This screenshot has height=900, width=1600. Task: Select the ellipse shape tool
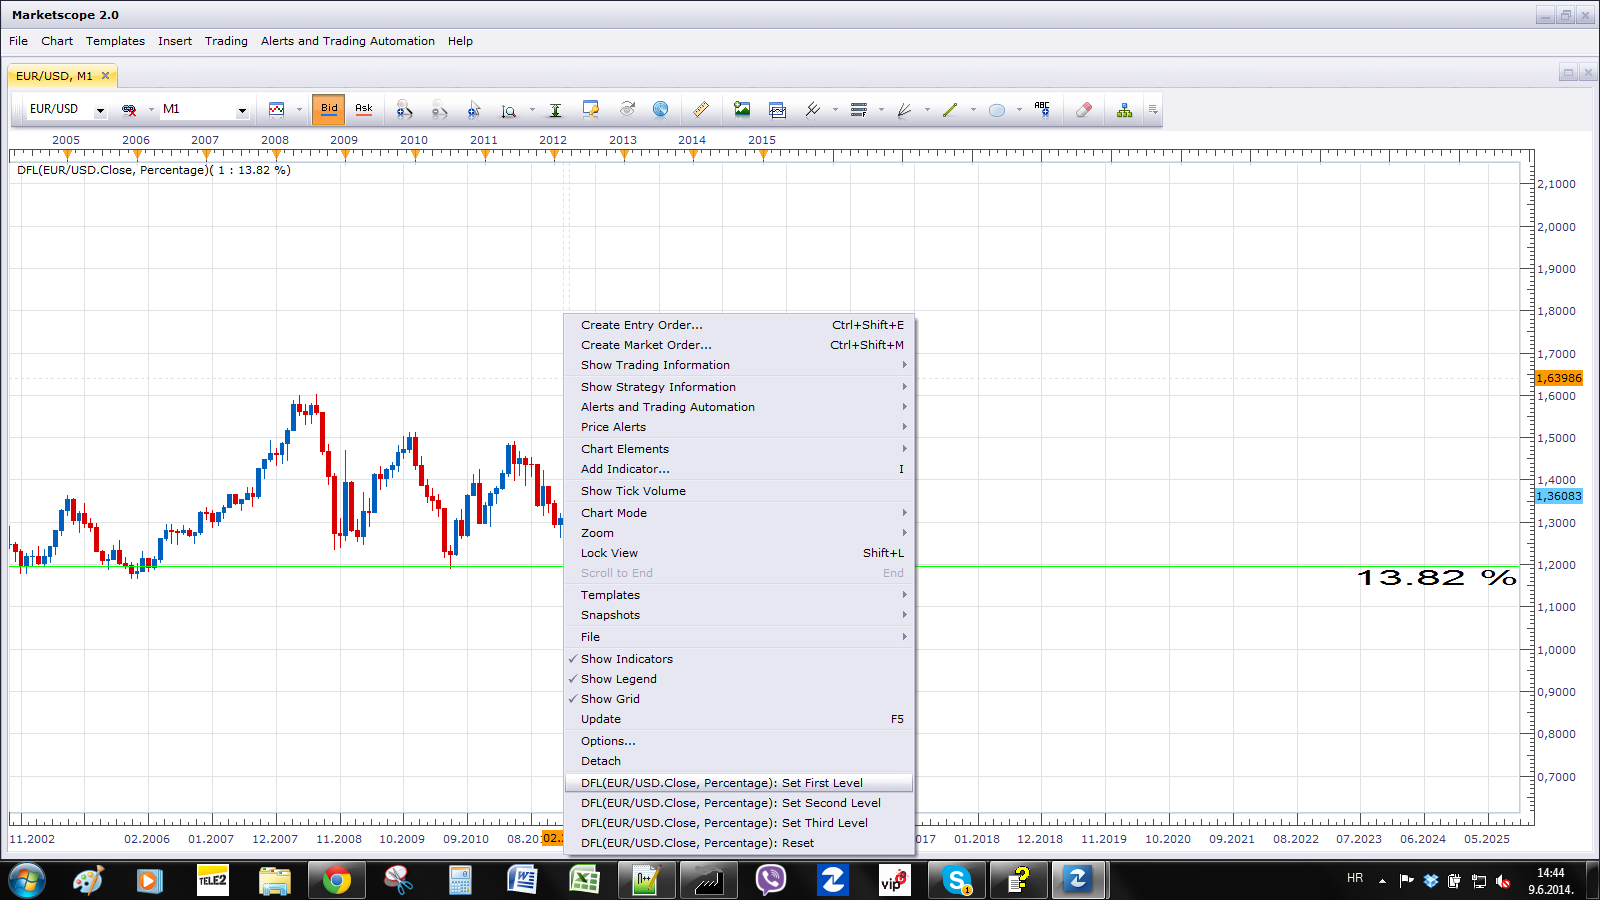(x=997, y=109)
